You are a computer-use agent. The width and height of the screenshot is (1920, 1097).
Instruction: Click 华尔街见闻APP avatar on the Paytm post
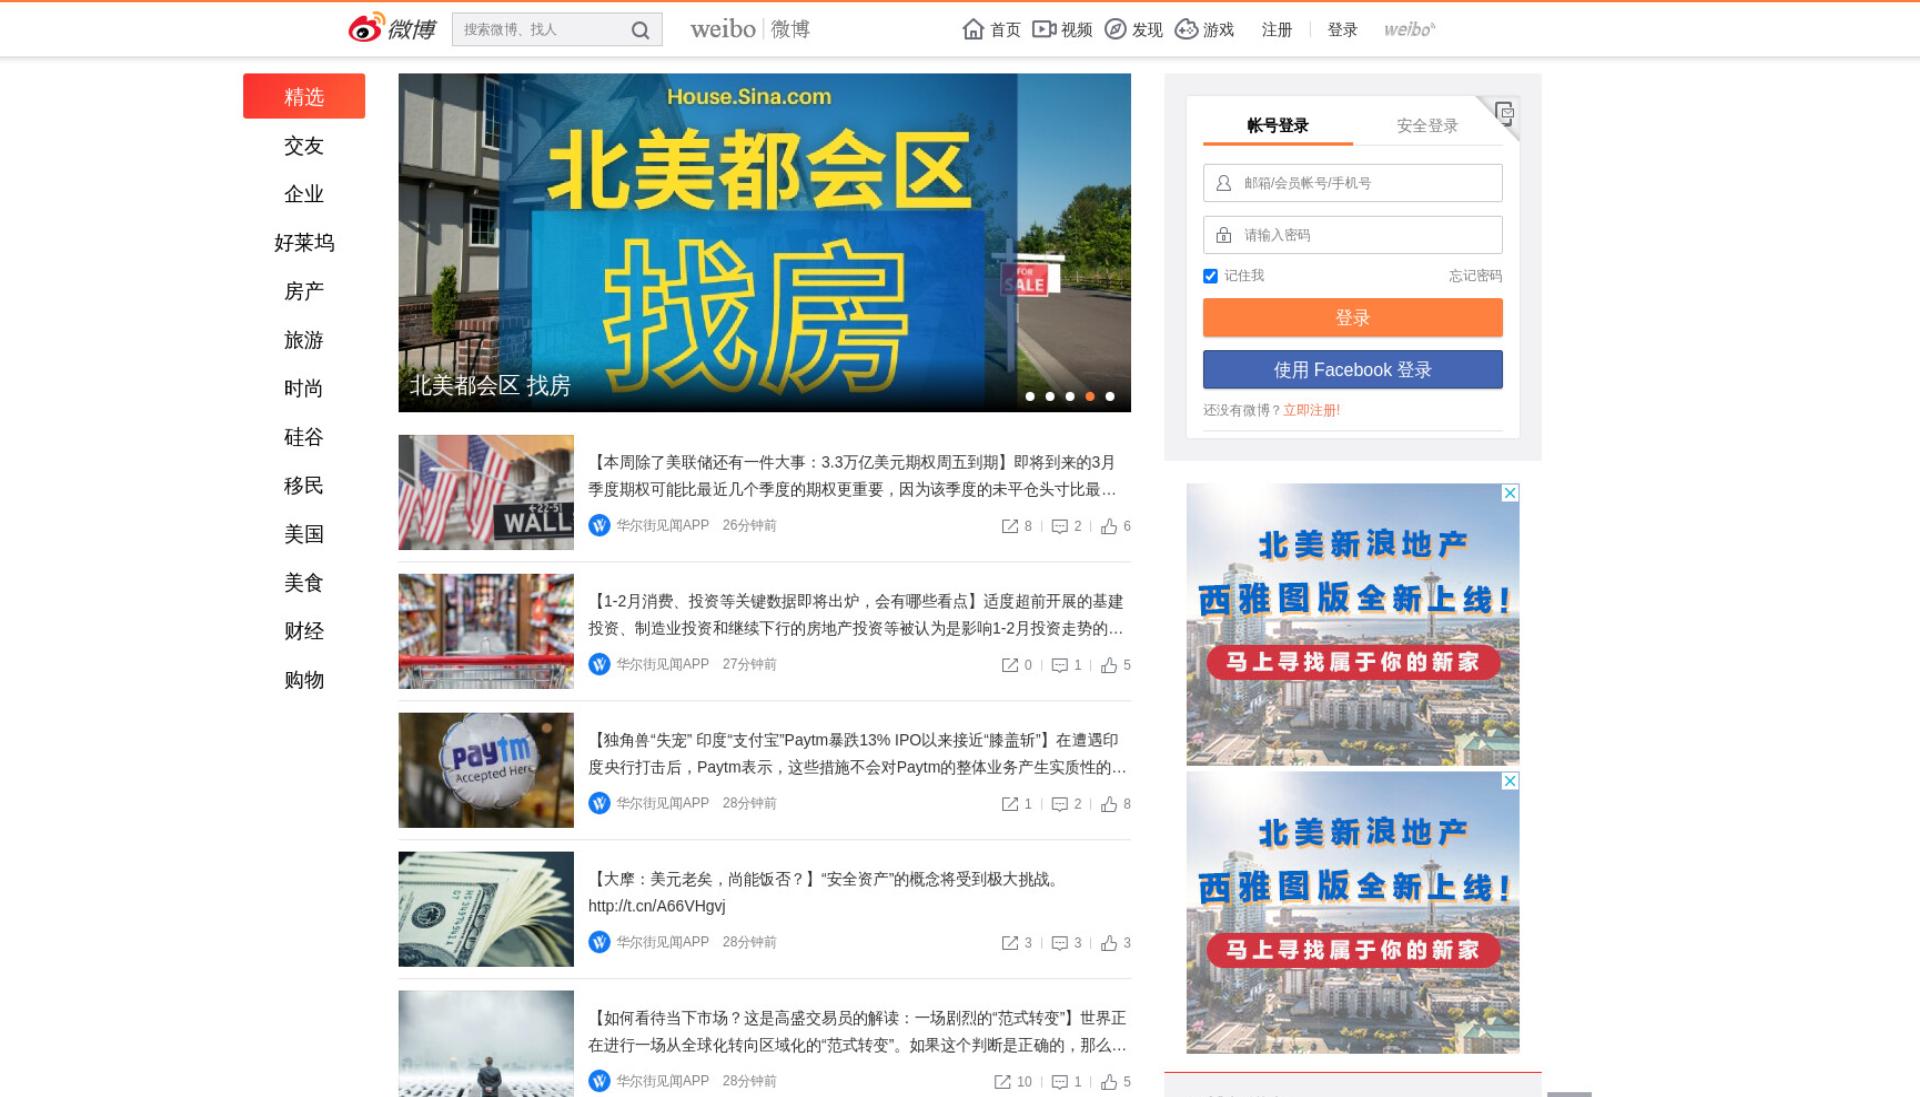pos(599,803)
